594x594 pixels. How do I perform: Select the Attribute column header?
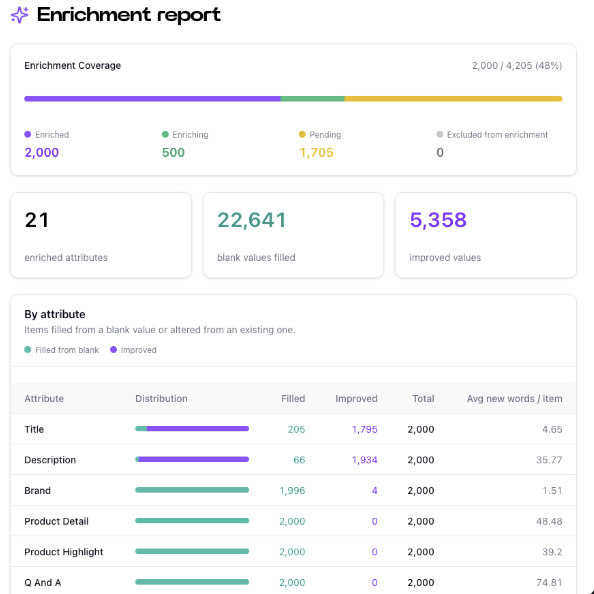pos(44,399)
